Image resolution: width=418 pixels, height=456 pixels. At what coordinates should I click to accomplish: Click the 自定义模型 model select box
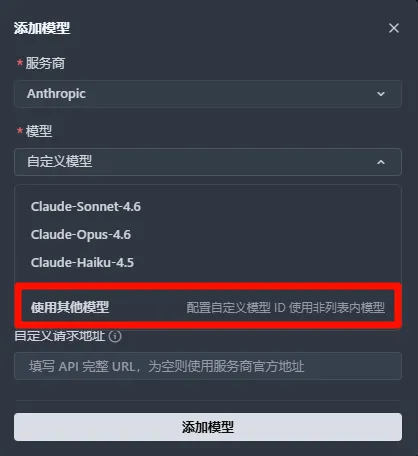tap(208, 162)
